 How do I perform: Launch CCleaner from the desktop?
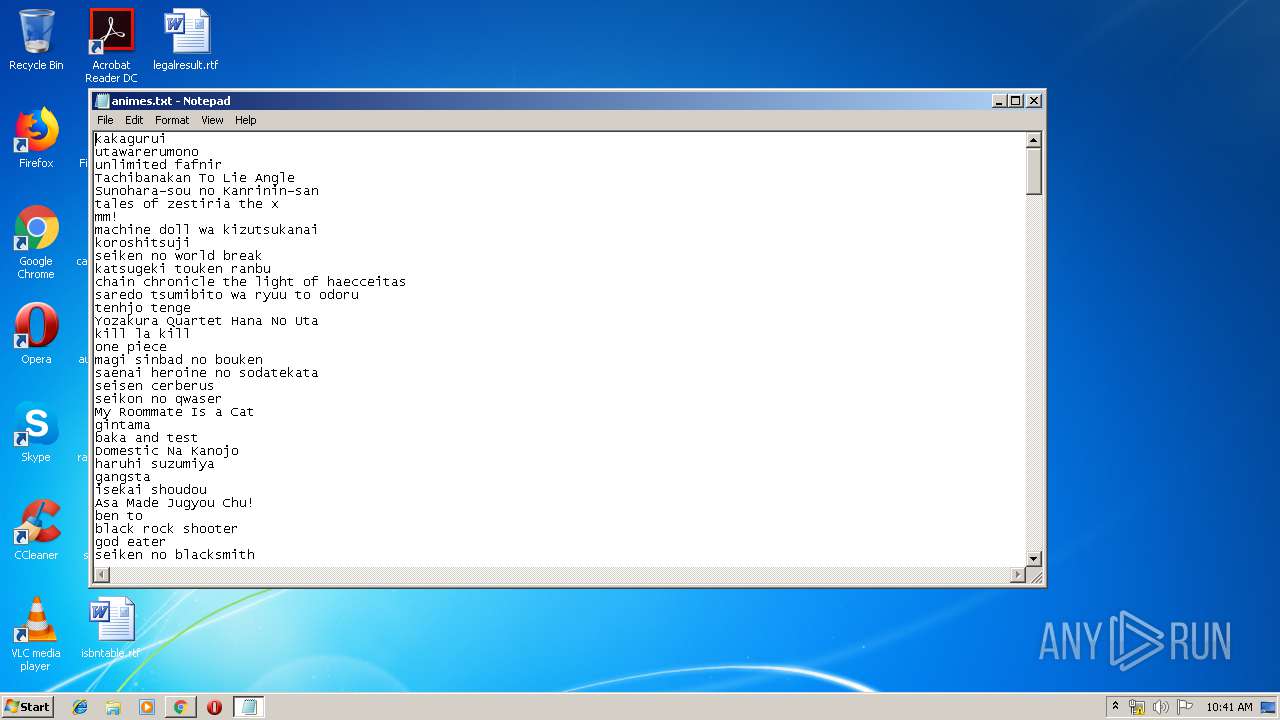click(x=36, y=530)
